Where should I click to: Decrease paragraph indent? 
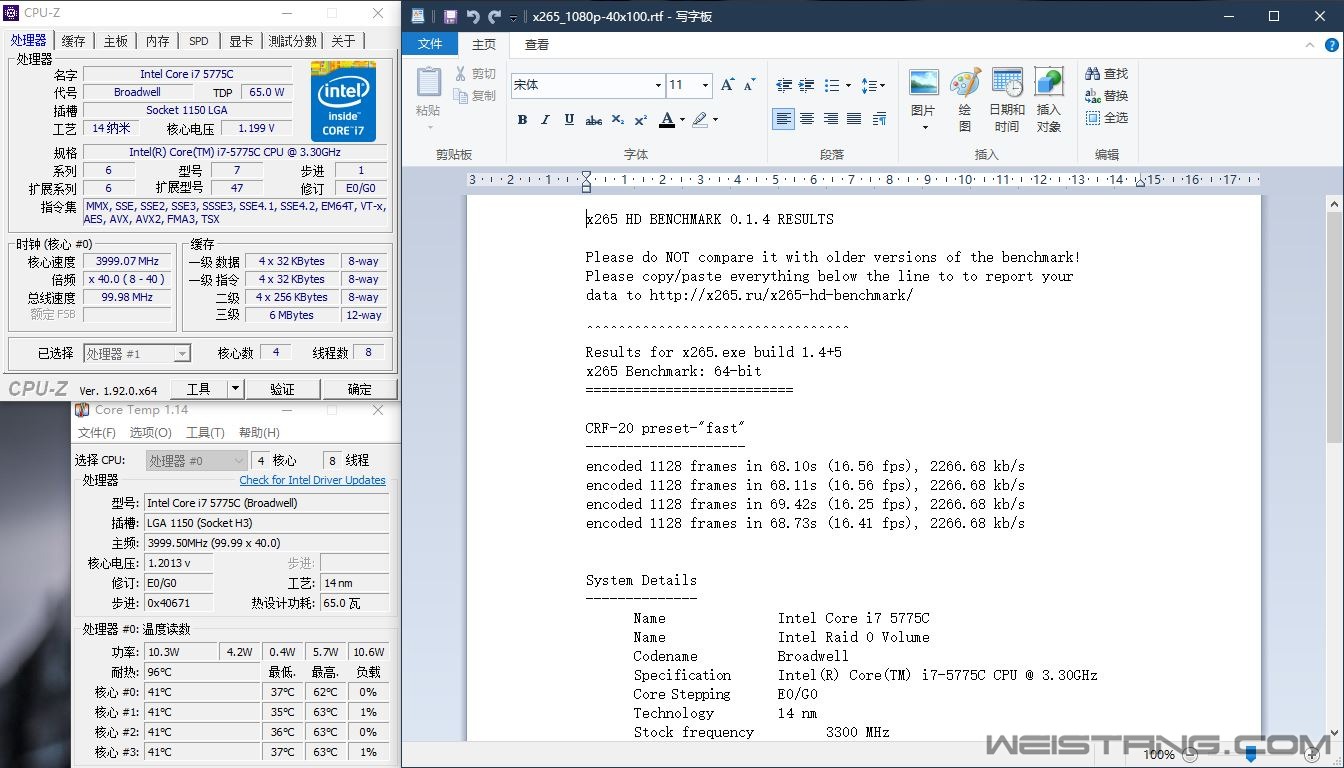783,86
